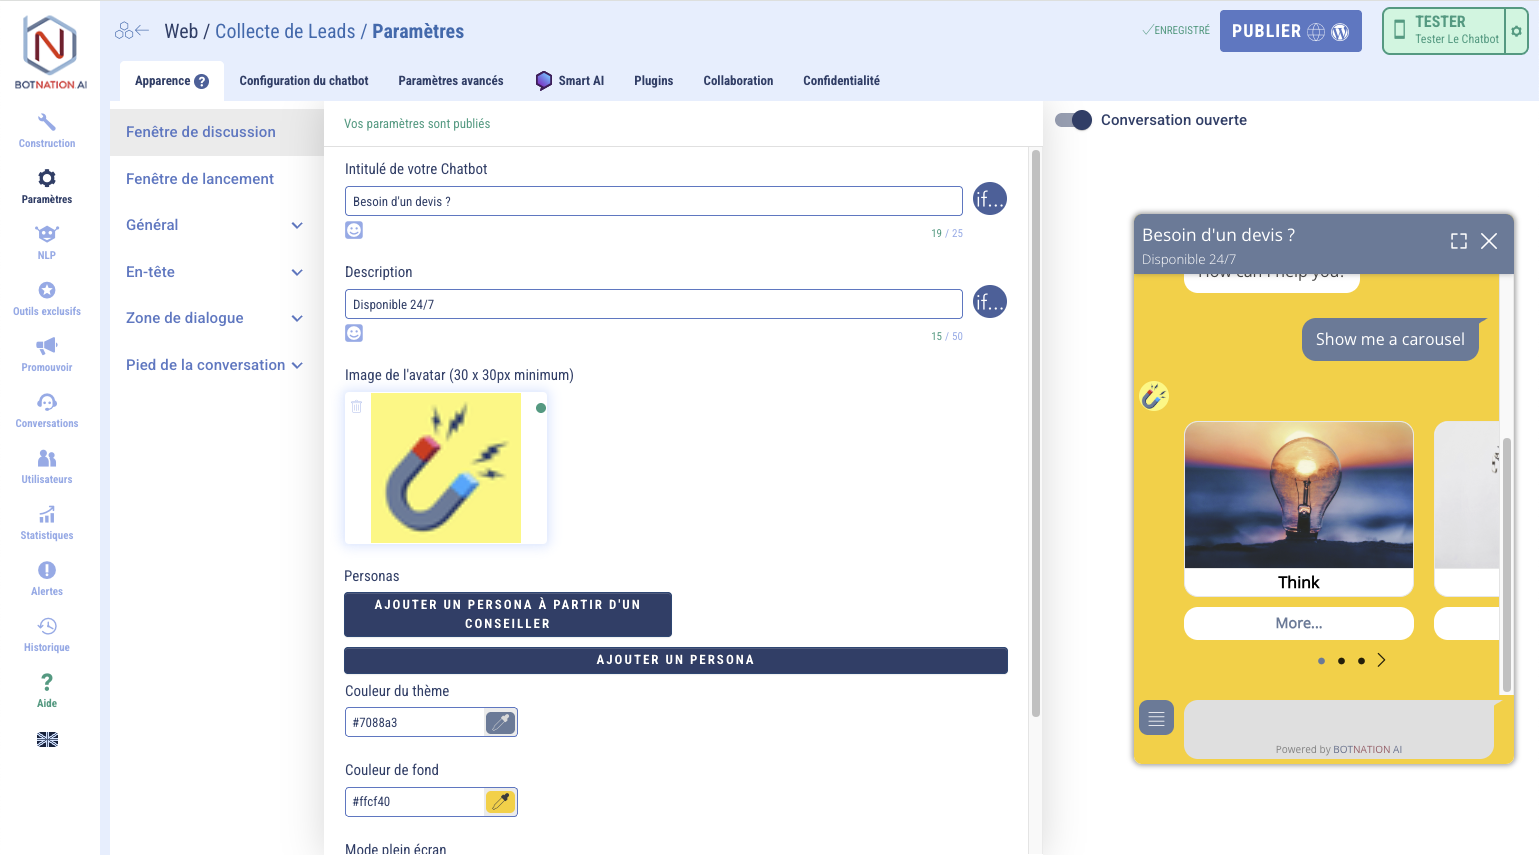
Task: Click the Intitulé de votre Chatbot field
Action: click(654, 201)
